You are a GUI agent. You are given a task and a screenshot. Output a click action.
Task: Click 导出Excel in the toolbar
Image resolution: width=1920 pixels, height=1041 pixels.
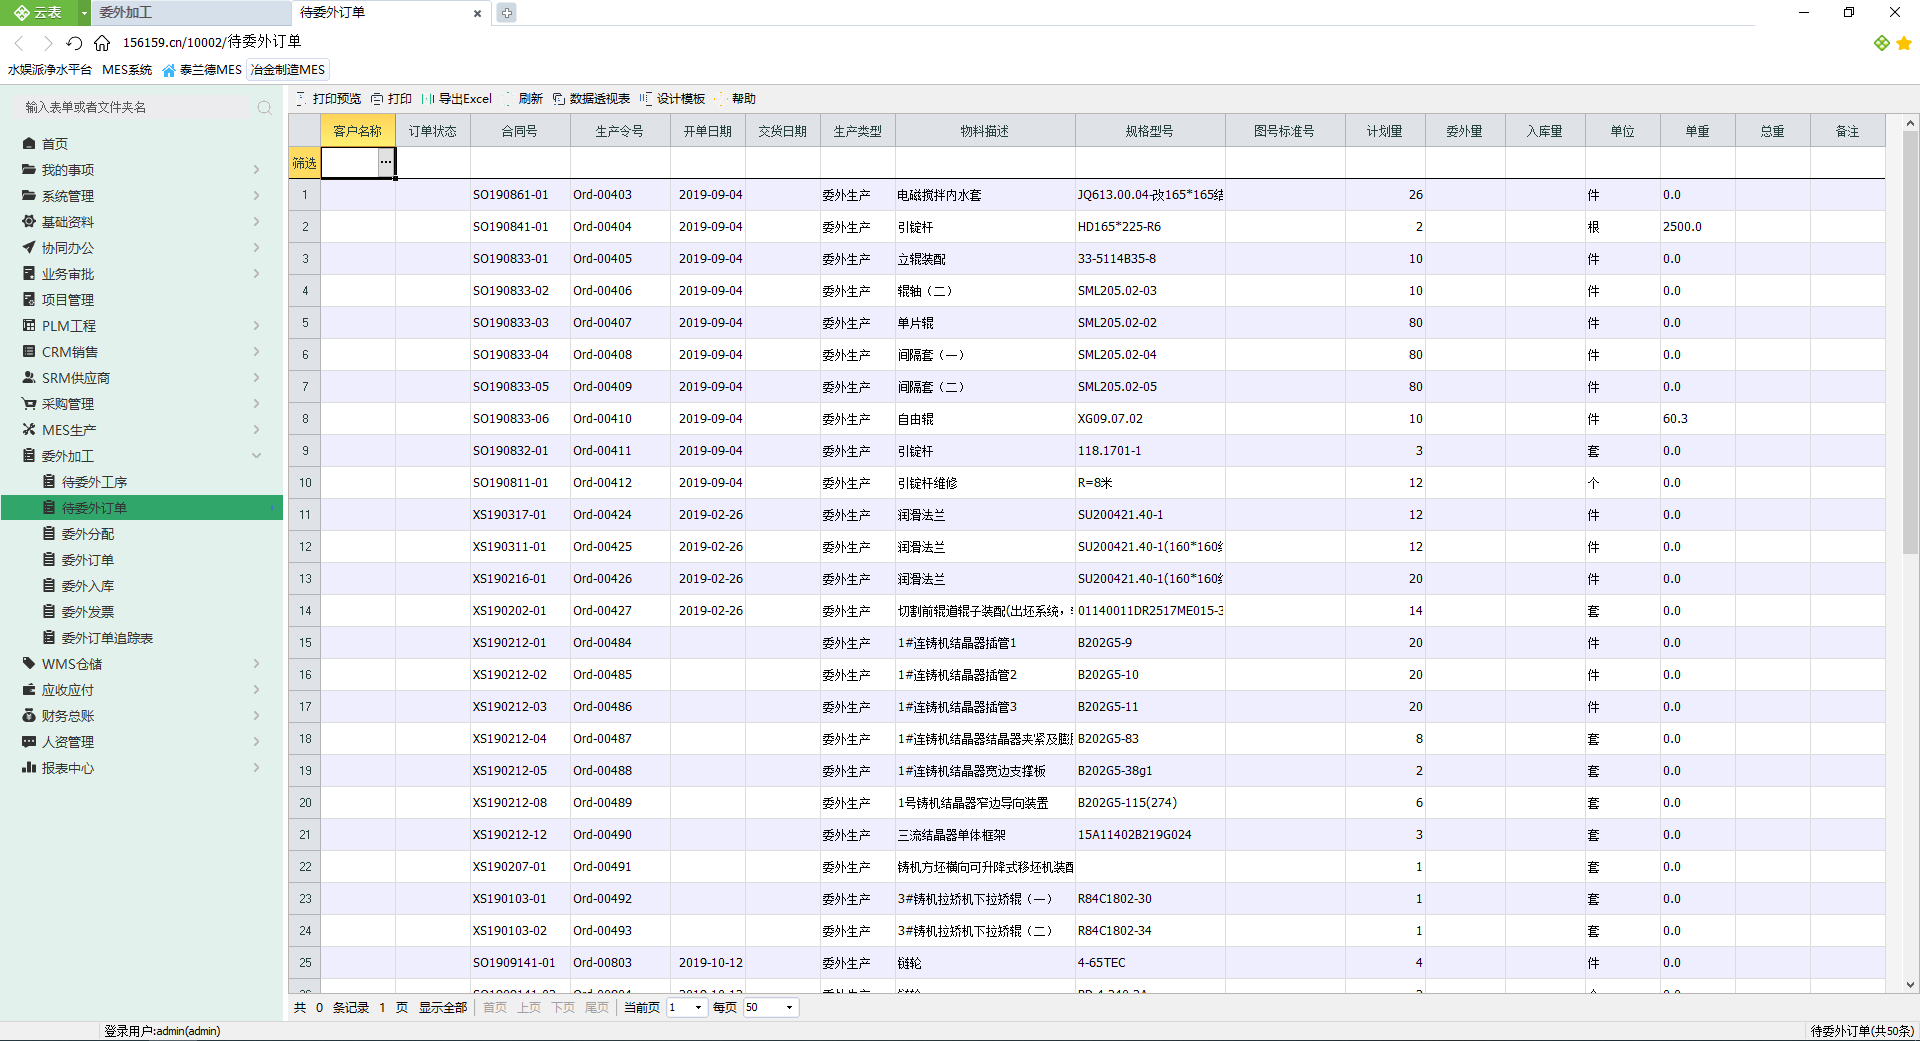point(457,99)
